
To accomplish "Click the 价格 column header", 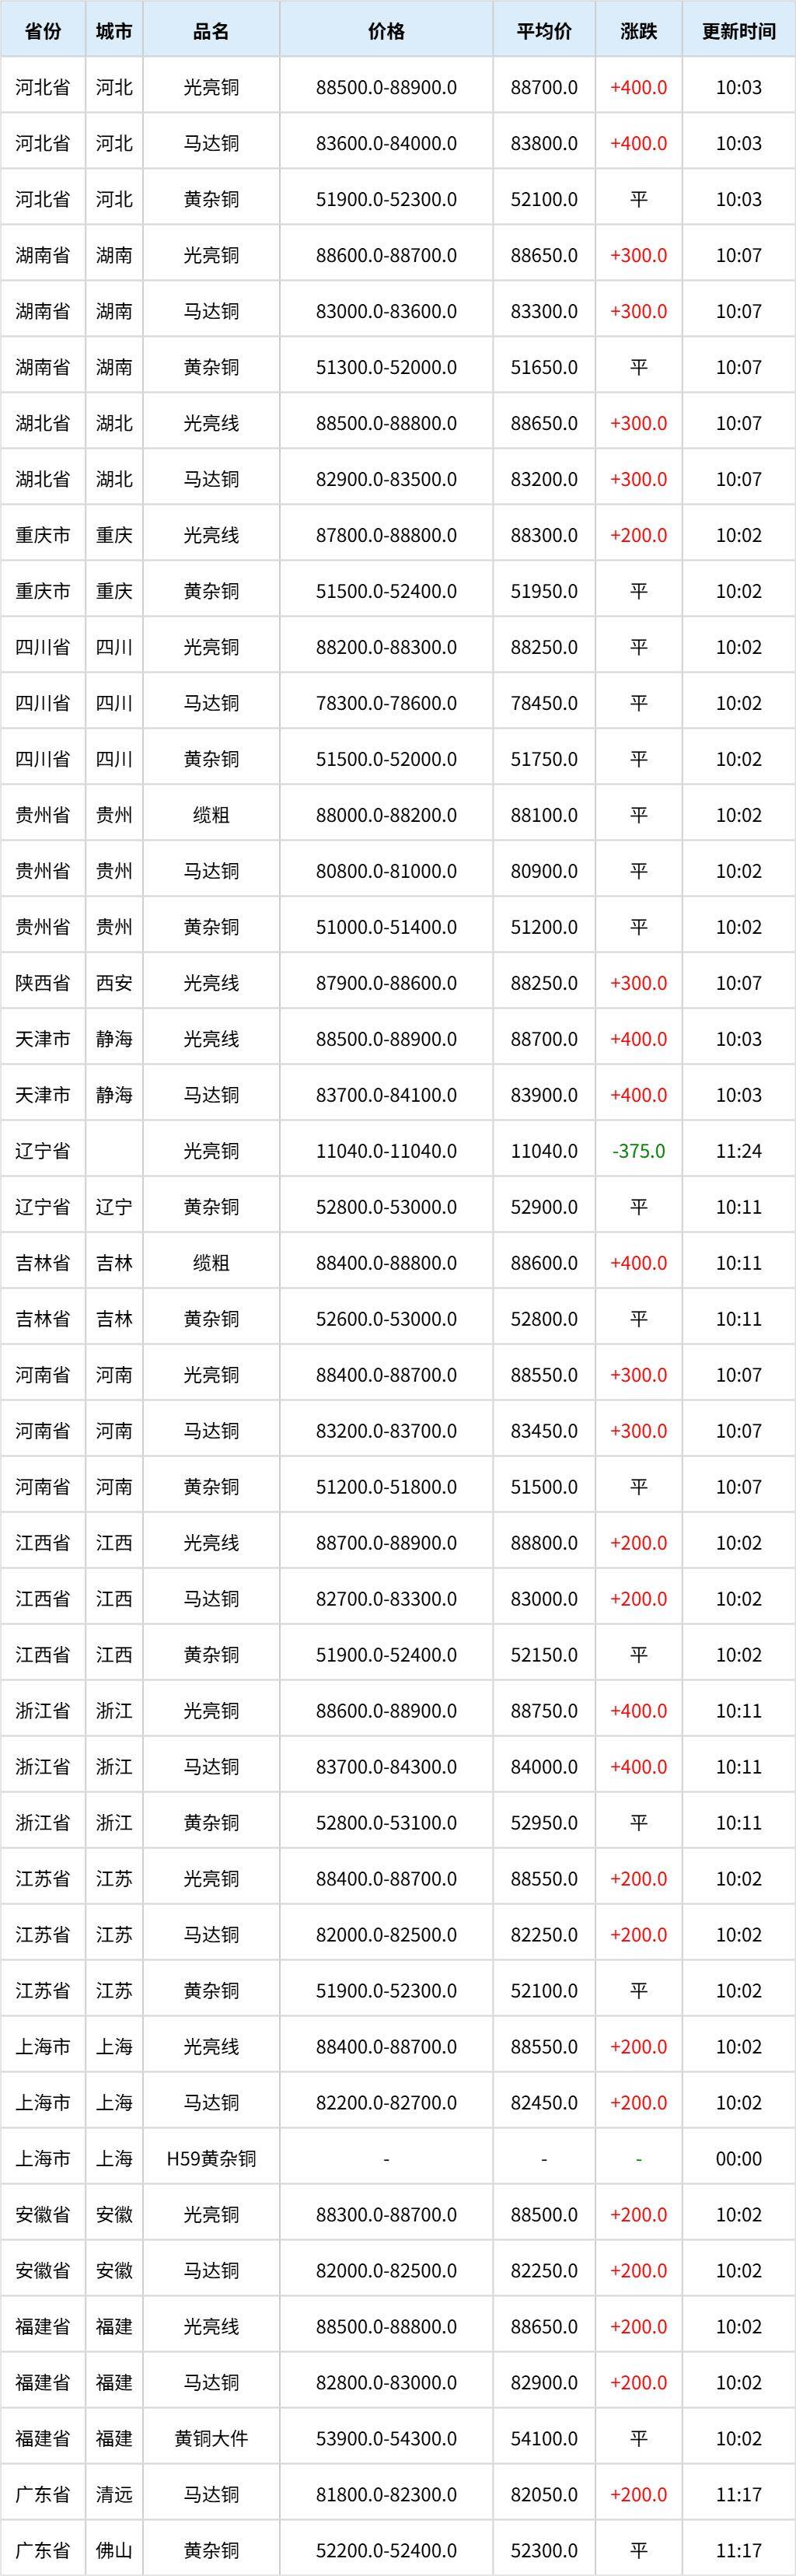I will tap(386, 31).
